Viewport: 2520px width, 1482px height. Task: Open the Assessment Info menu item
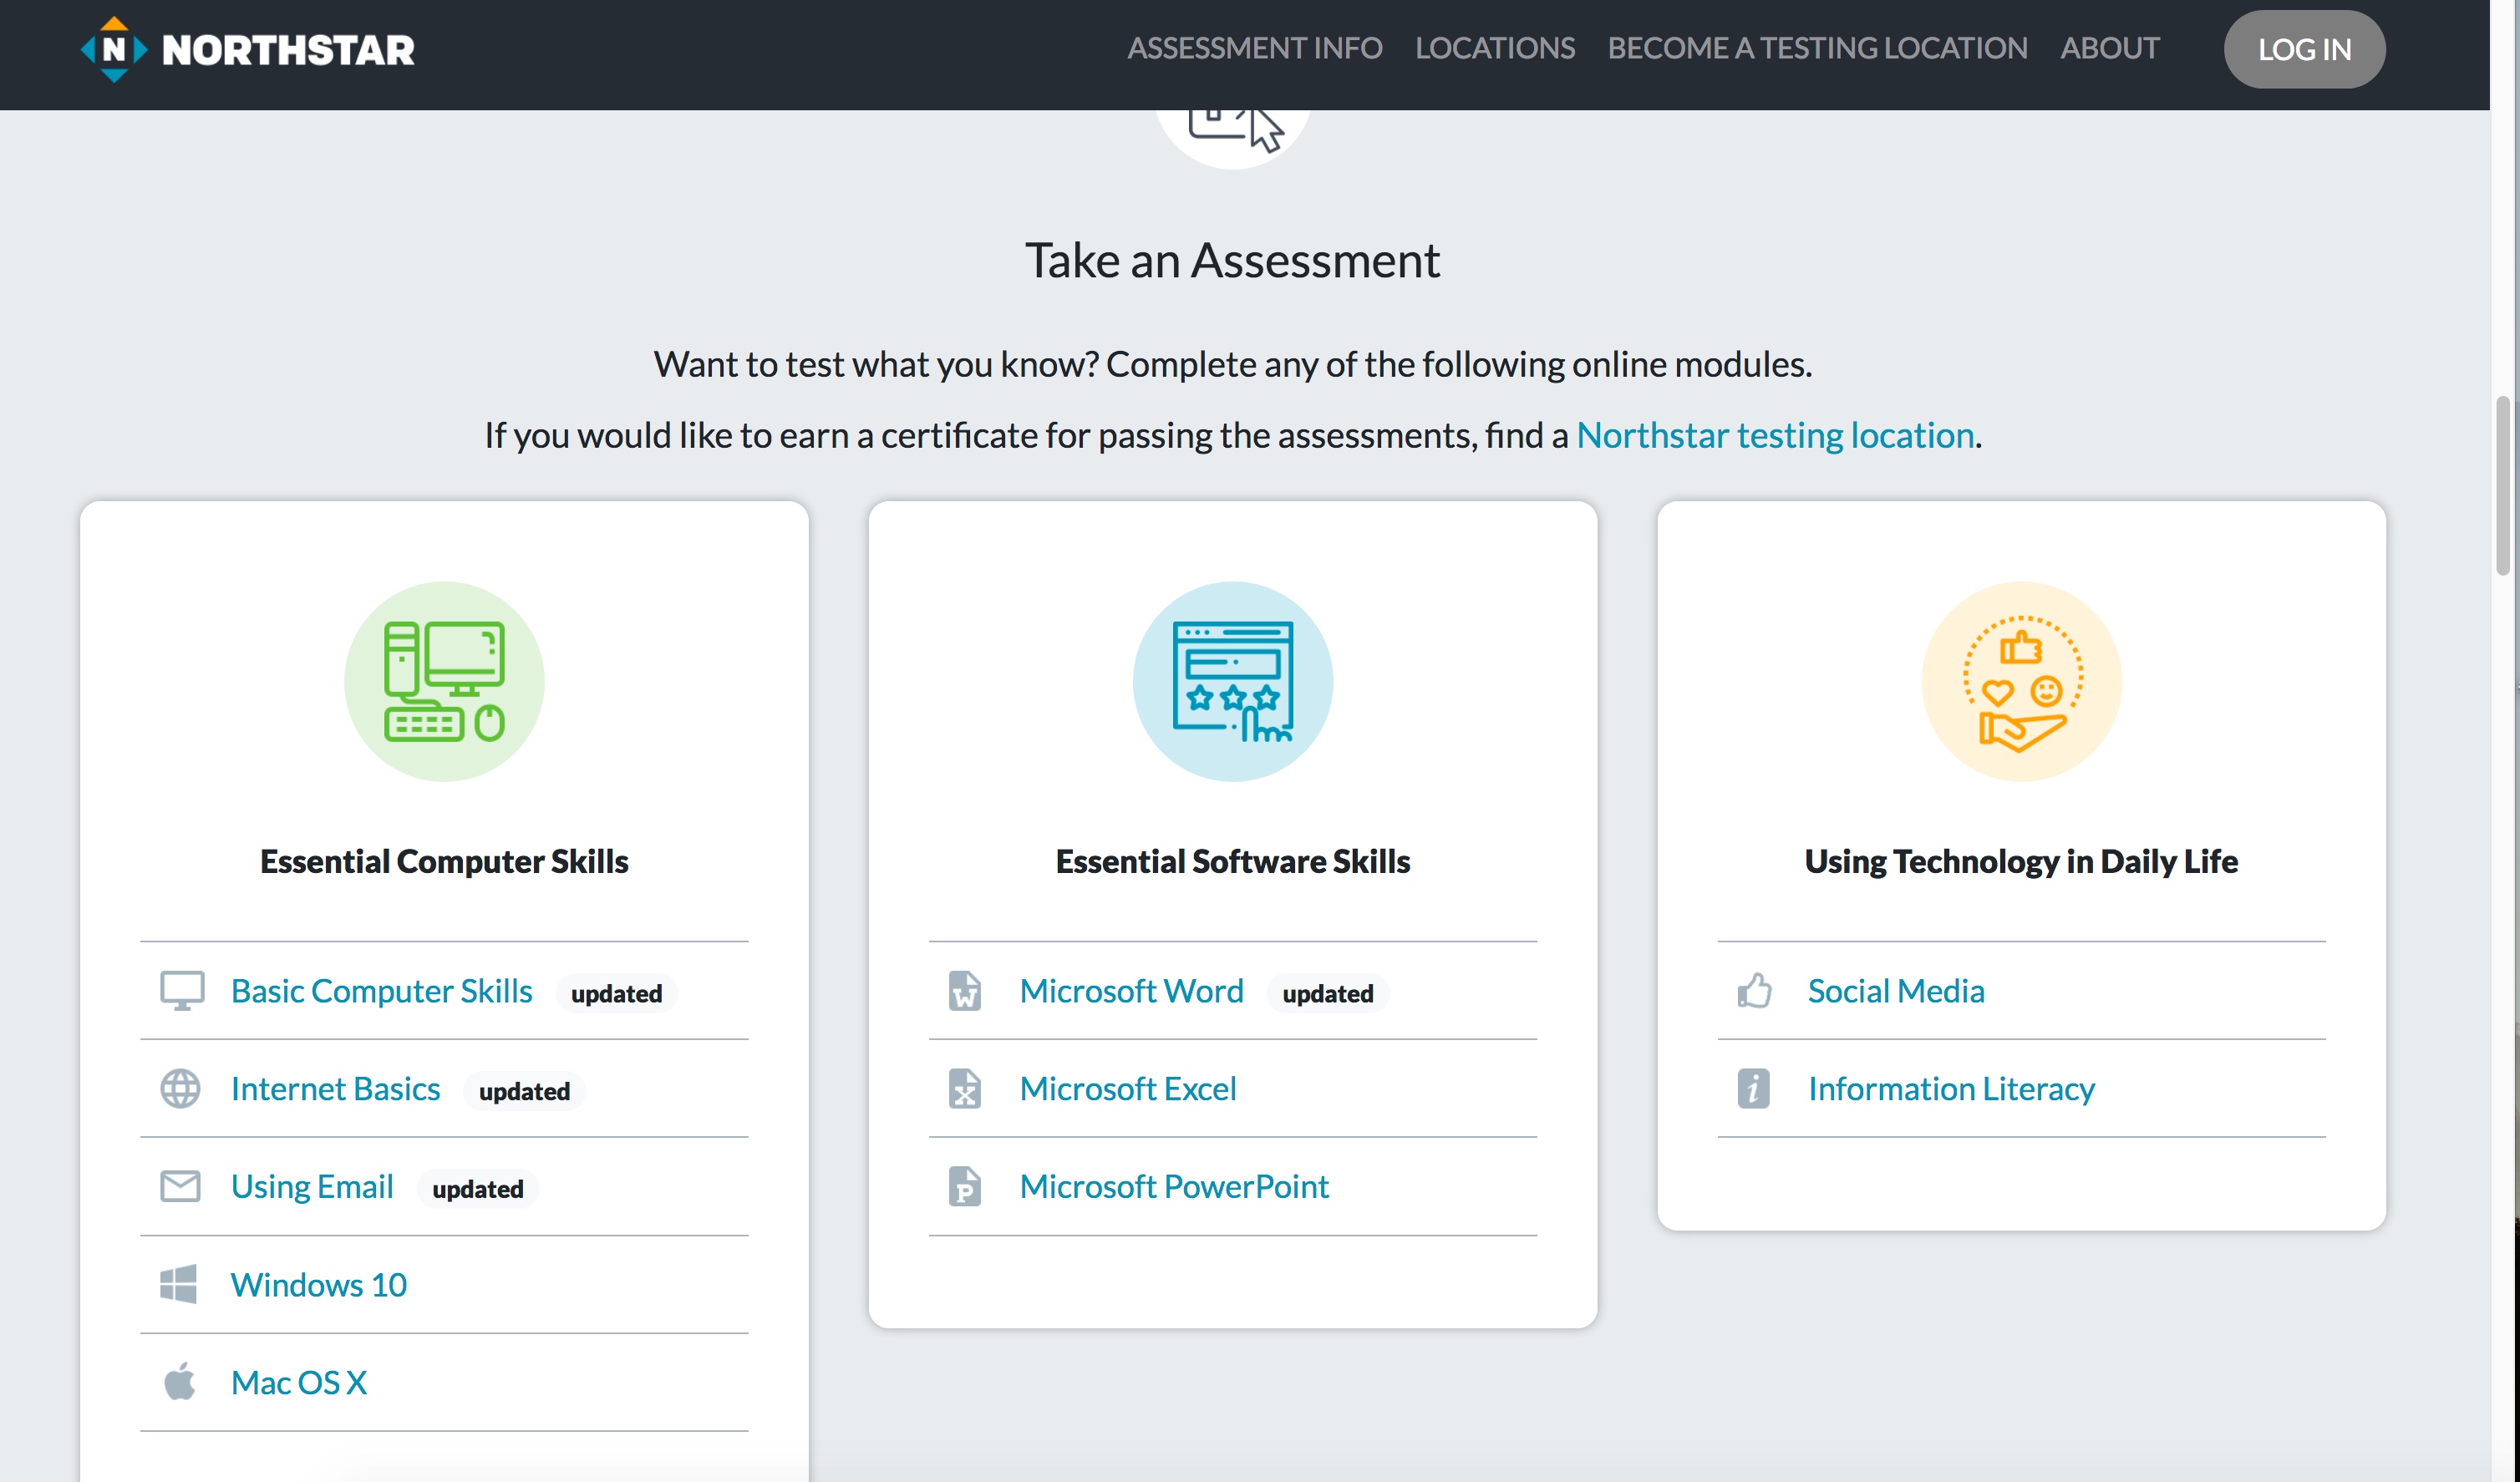pos(1254,47)
